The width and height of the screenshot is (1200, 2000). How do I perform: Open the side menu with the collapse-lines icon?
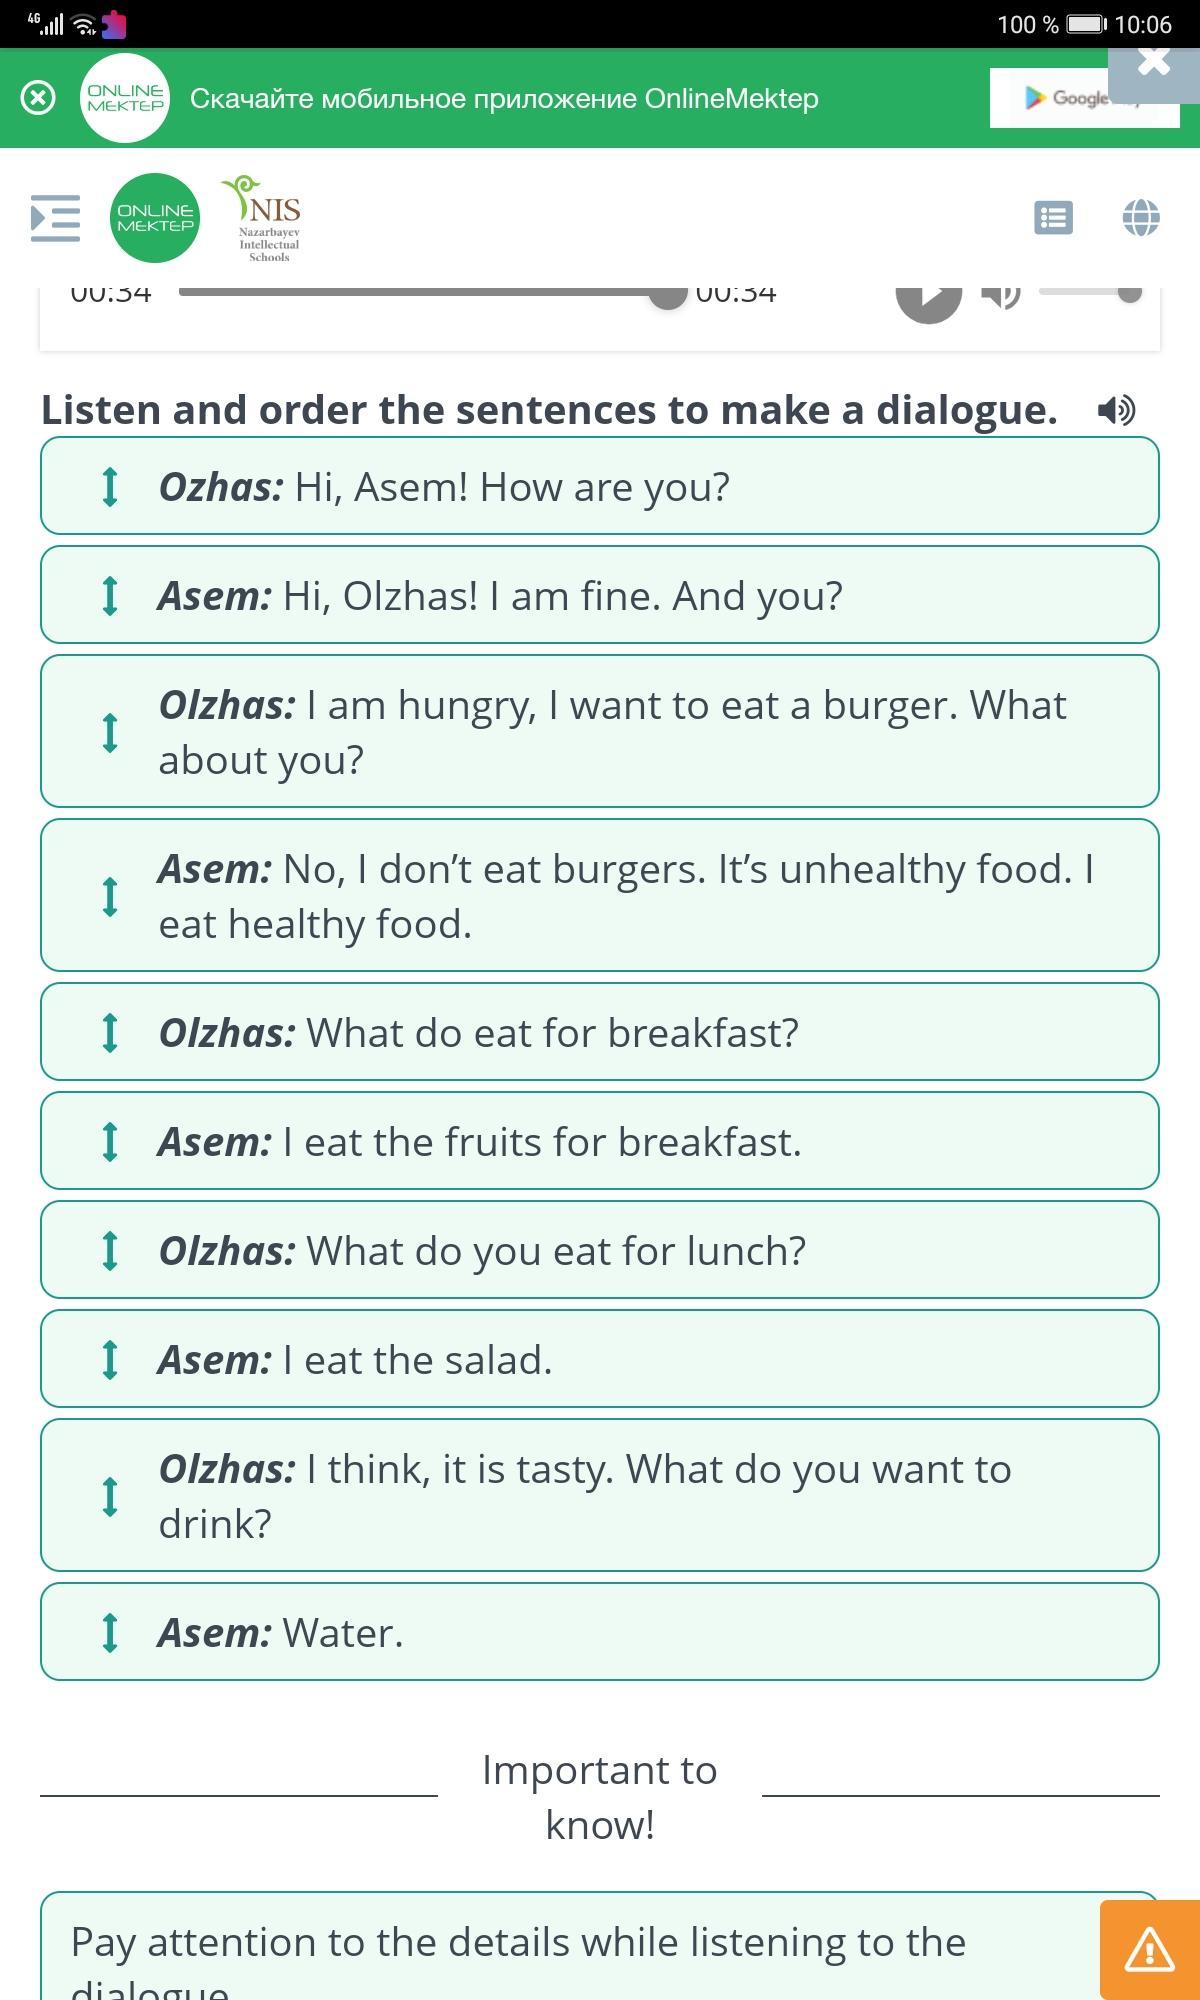tap(55, 218)
